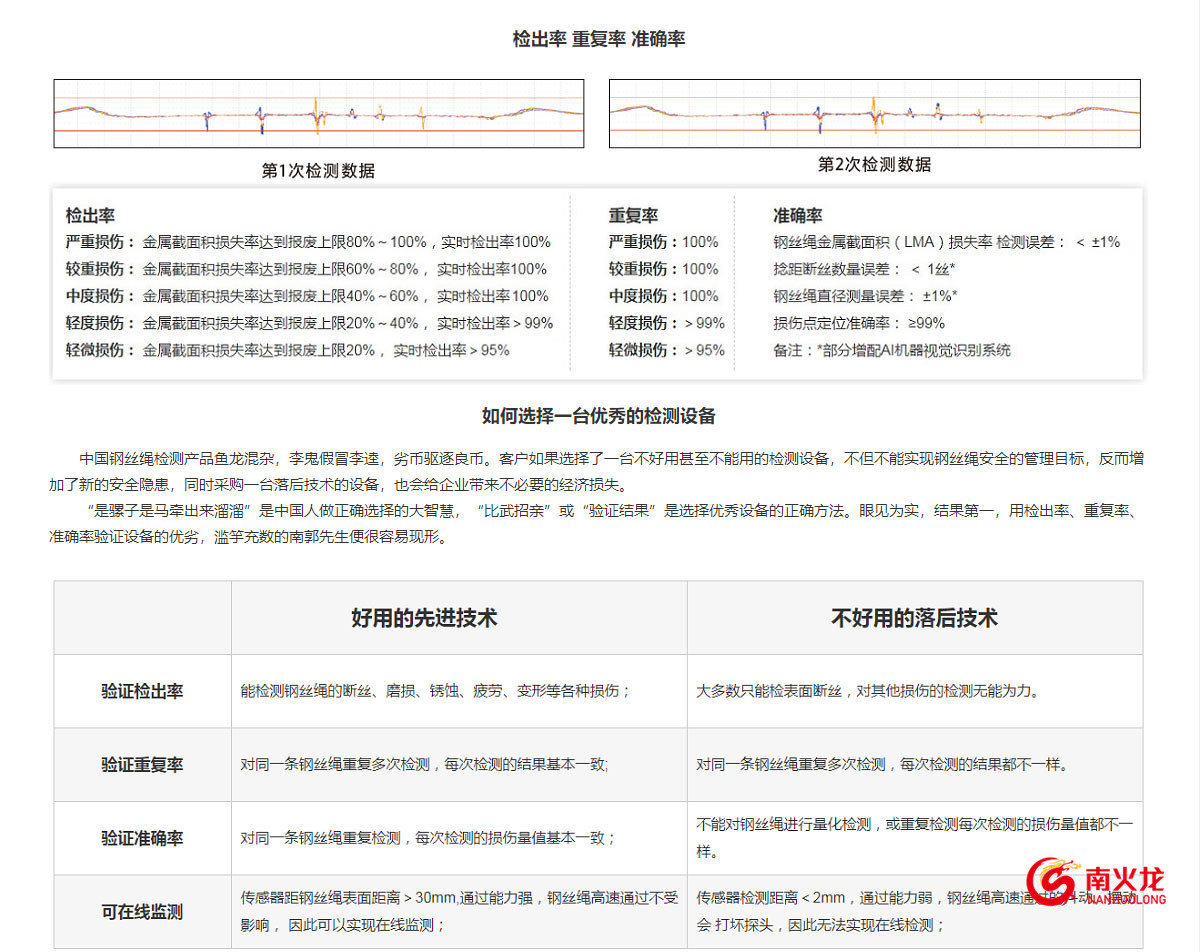
Task: Select the 检出率 重复率 准确率 page heading
Action: point(598,39)
